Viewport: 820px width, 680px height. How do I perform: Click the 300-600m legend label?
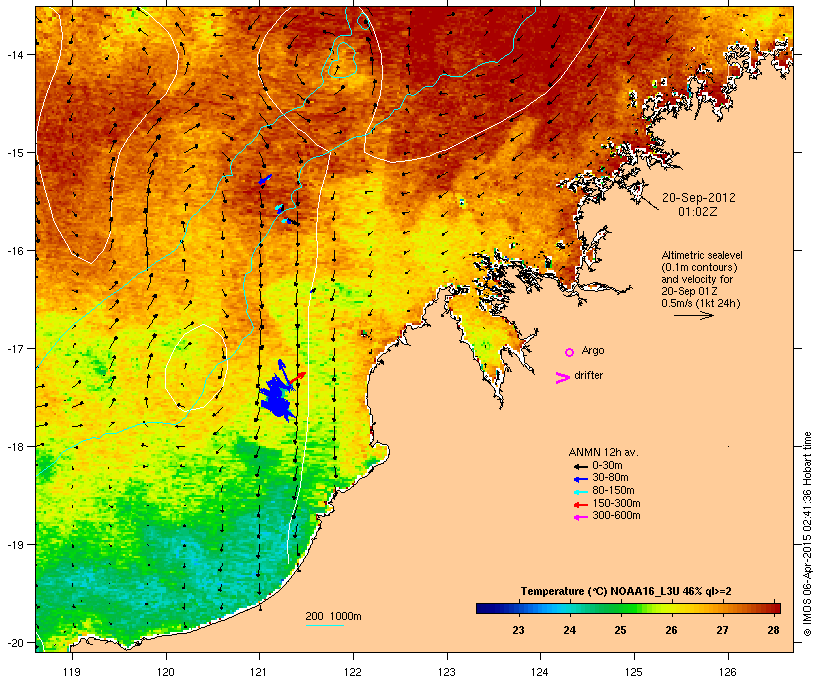616,516
